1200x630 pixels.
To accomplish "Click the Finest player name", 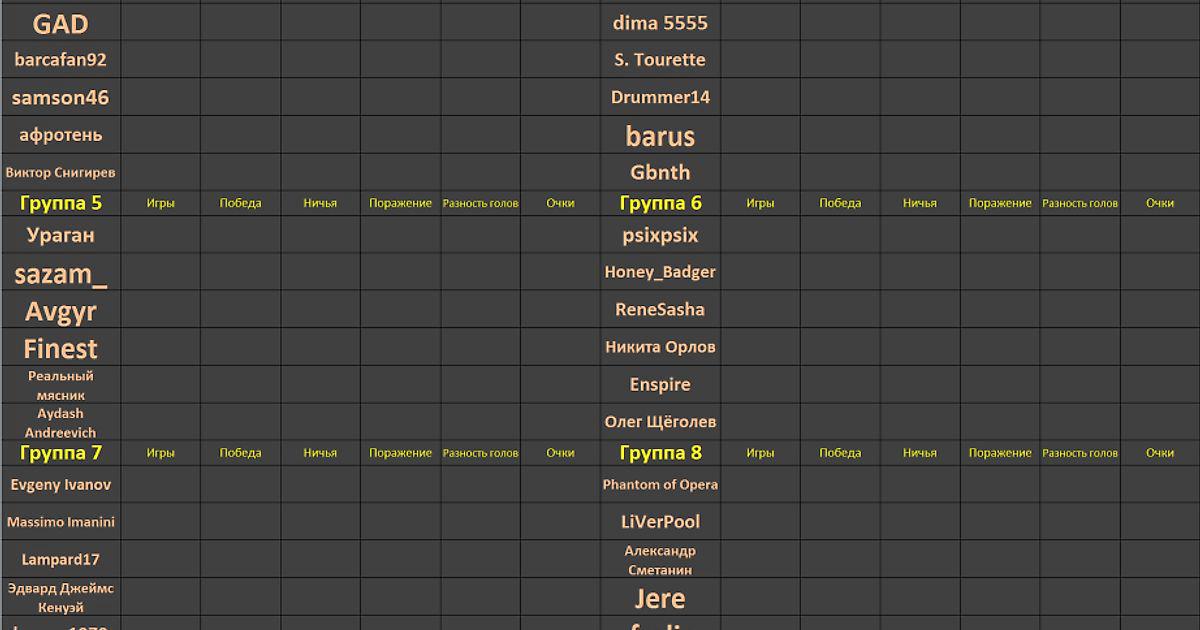I will click(x=60, y=348).
